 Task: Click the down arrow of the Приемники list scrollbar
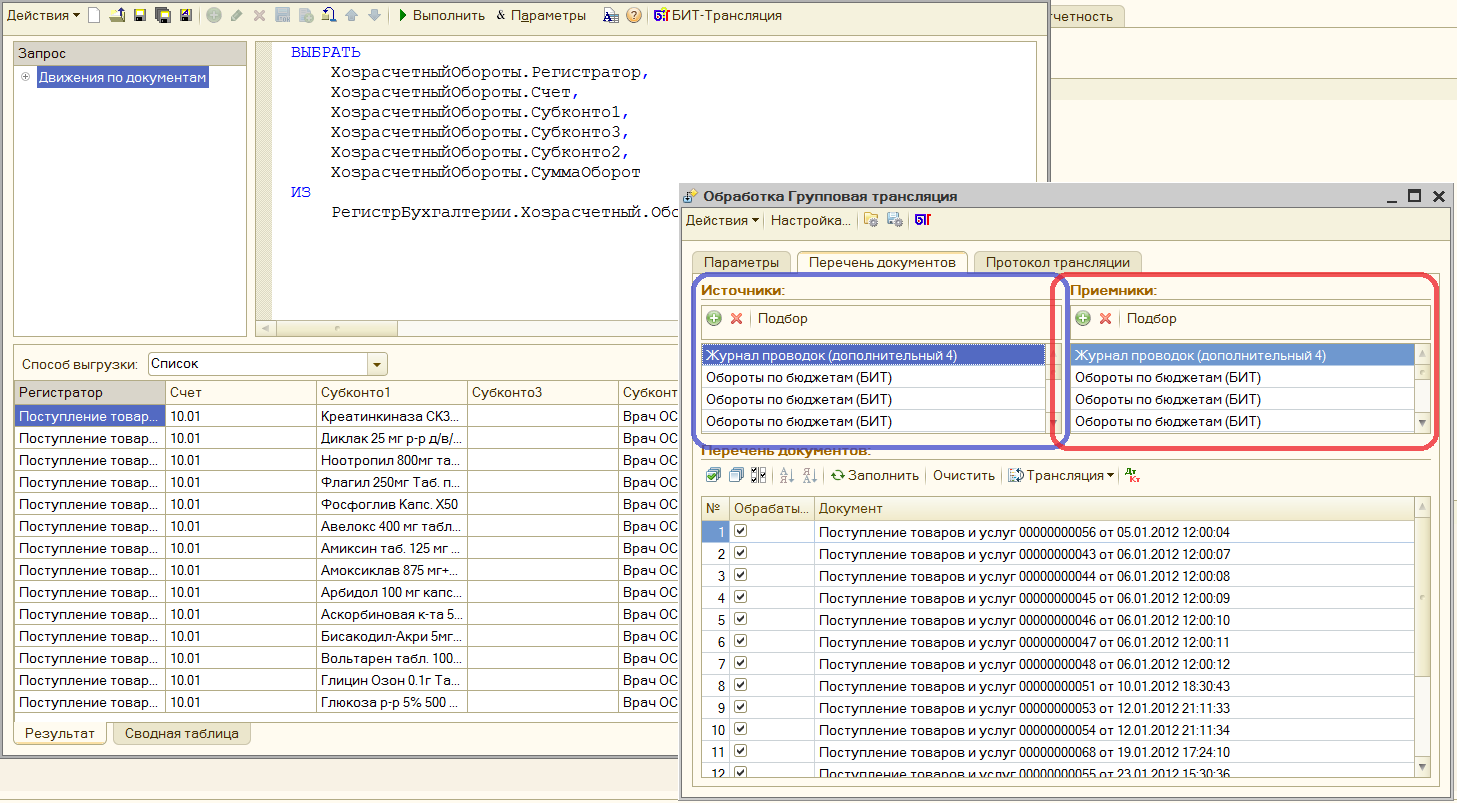[x=1422, y=423]
